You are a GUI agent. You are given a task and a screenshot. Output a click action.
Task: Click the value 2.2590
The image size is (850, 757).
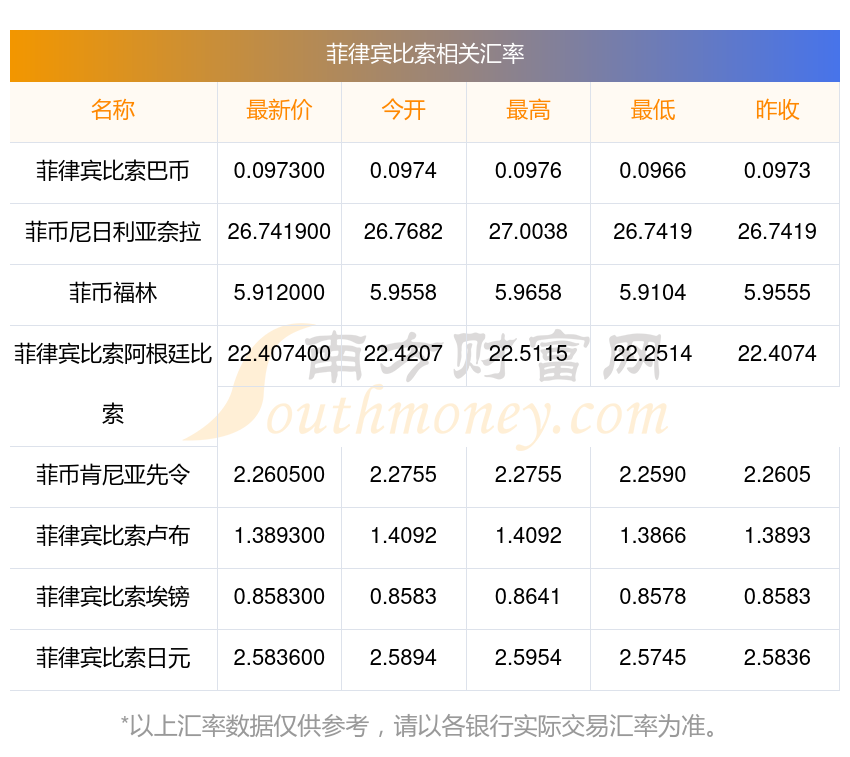tap(653, 475)
